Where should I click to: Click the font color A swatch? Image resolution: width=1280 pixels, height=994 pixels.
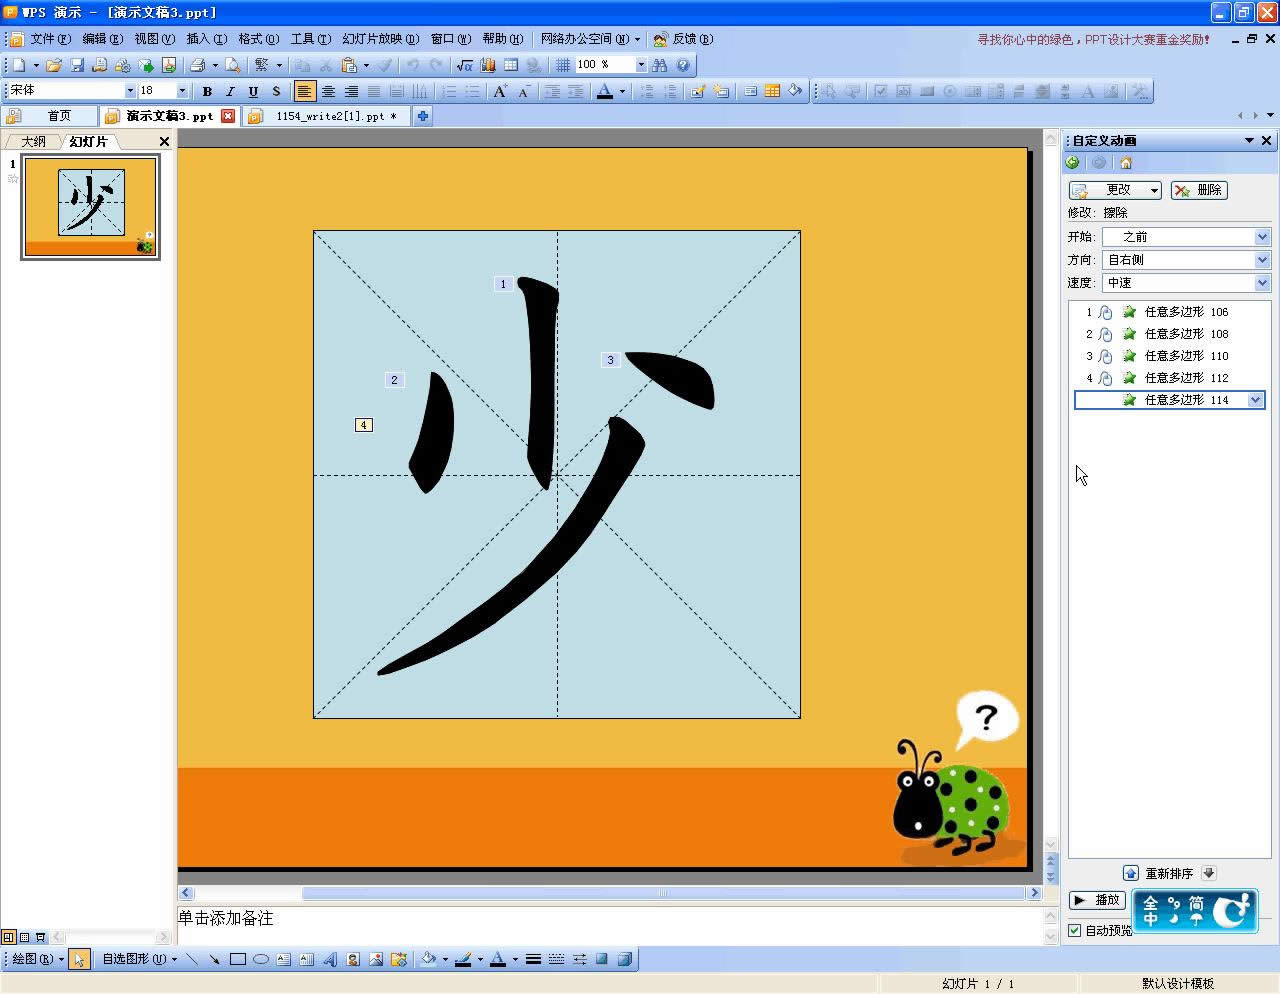[604, 91]
